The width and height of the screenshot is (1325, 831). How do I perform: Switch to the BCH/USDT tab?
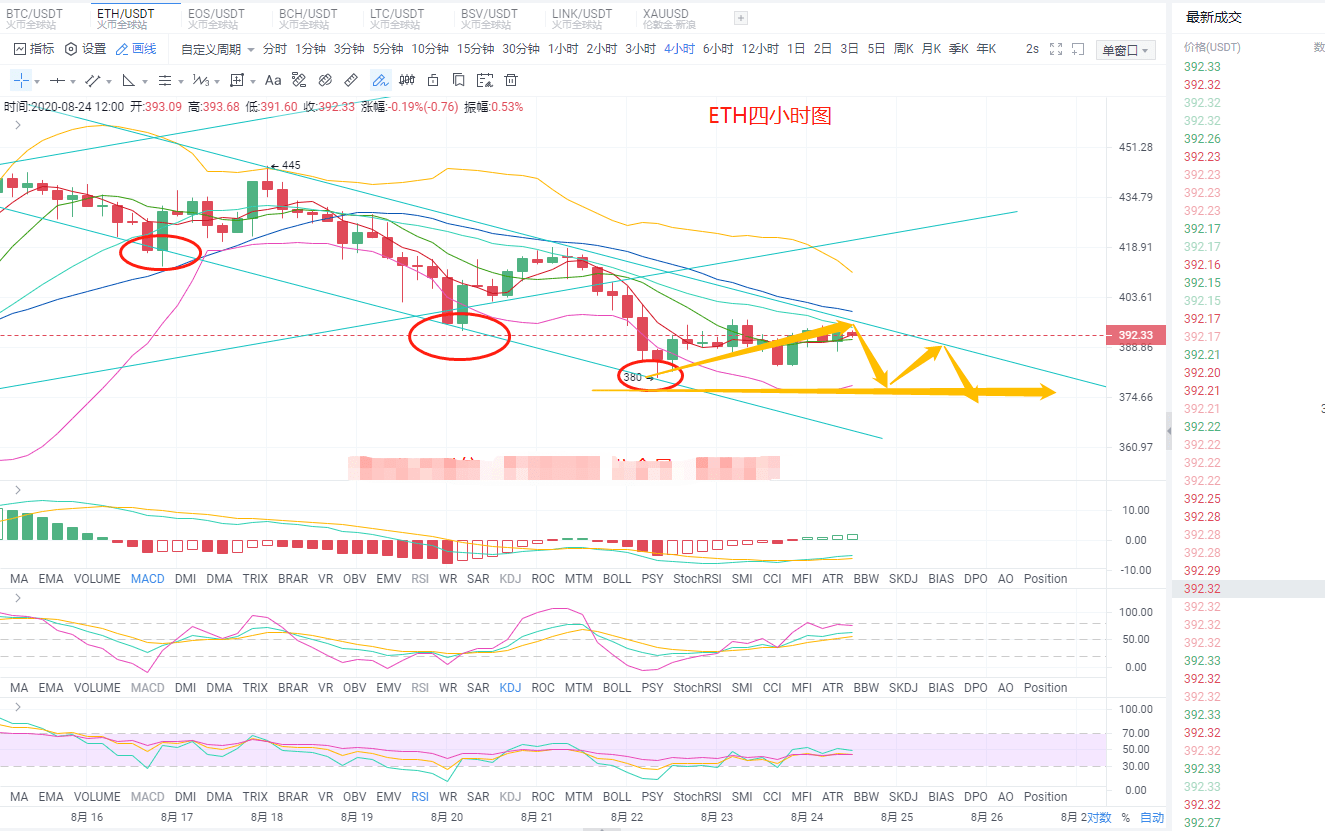(x=307, y=18)
